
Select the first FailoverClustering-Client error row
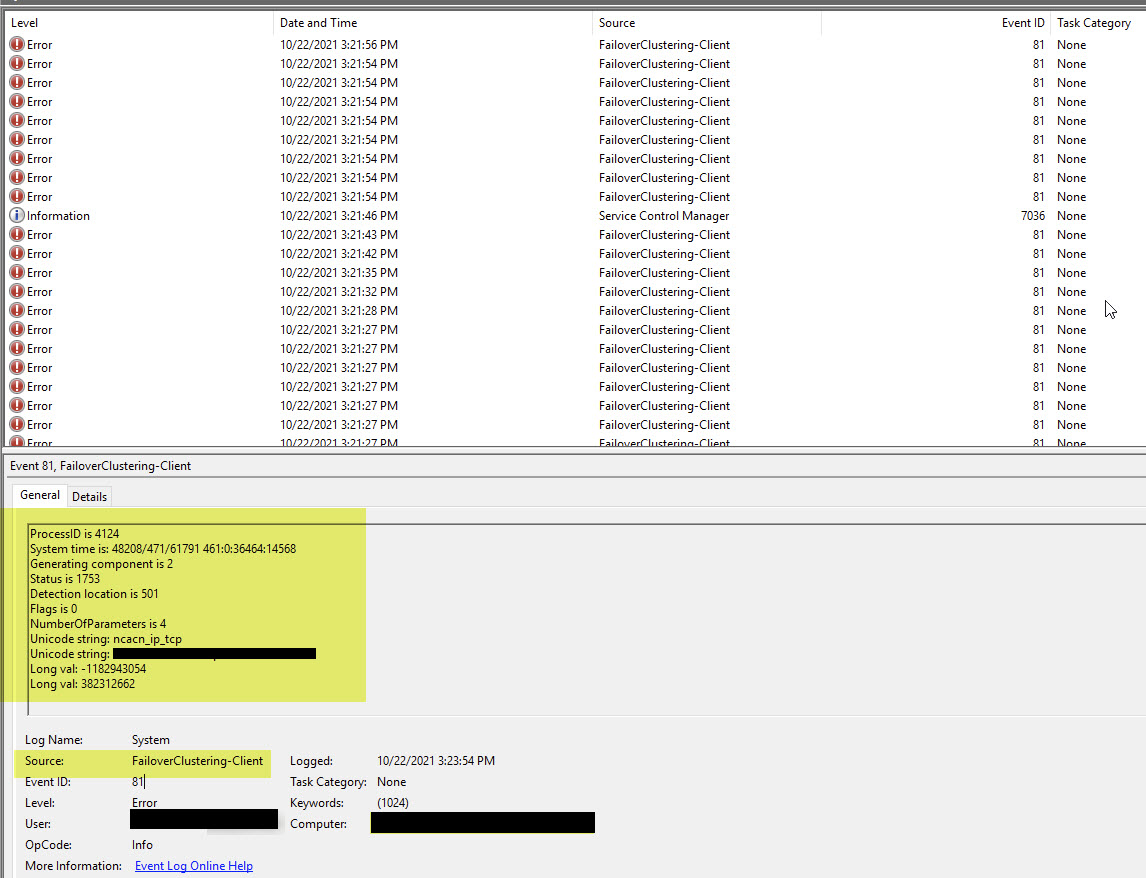[x=400, y=44]
